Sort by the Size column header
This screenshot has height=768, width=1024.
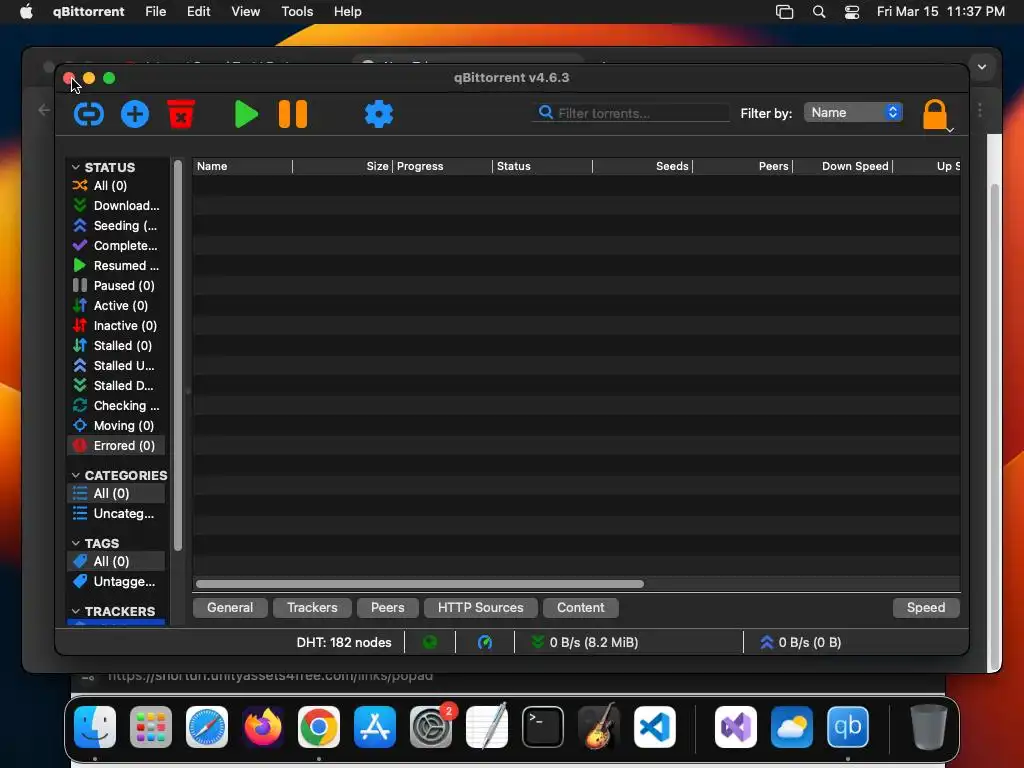click(x=342, y=167)
